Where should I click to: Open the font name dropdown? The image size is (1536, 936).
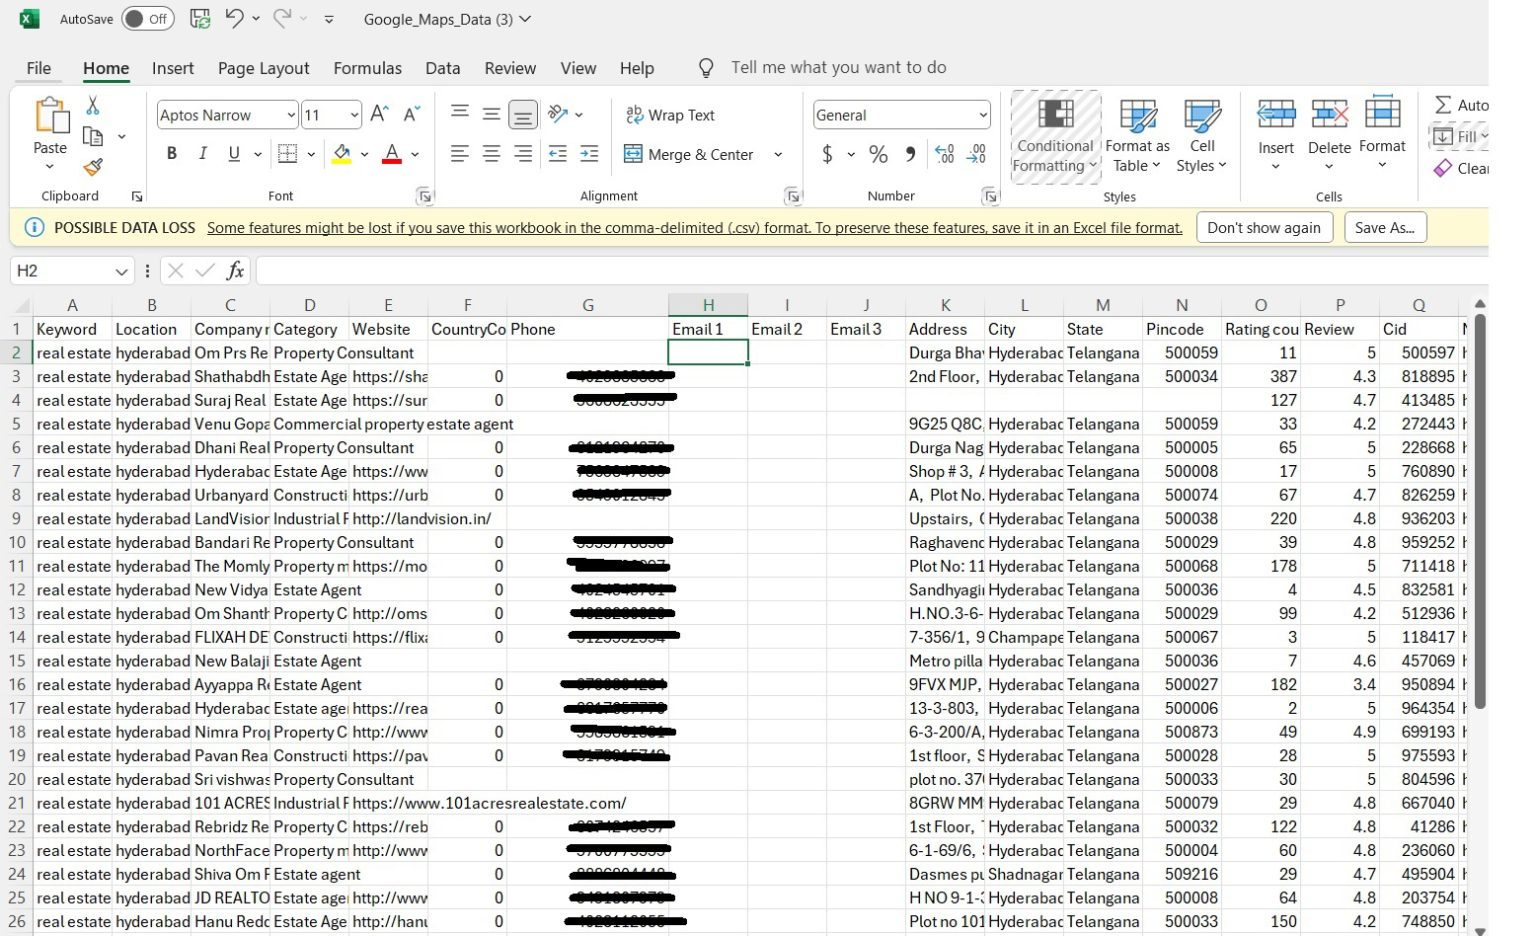tap(289, 115)
